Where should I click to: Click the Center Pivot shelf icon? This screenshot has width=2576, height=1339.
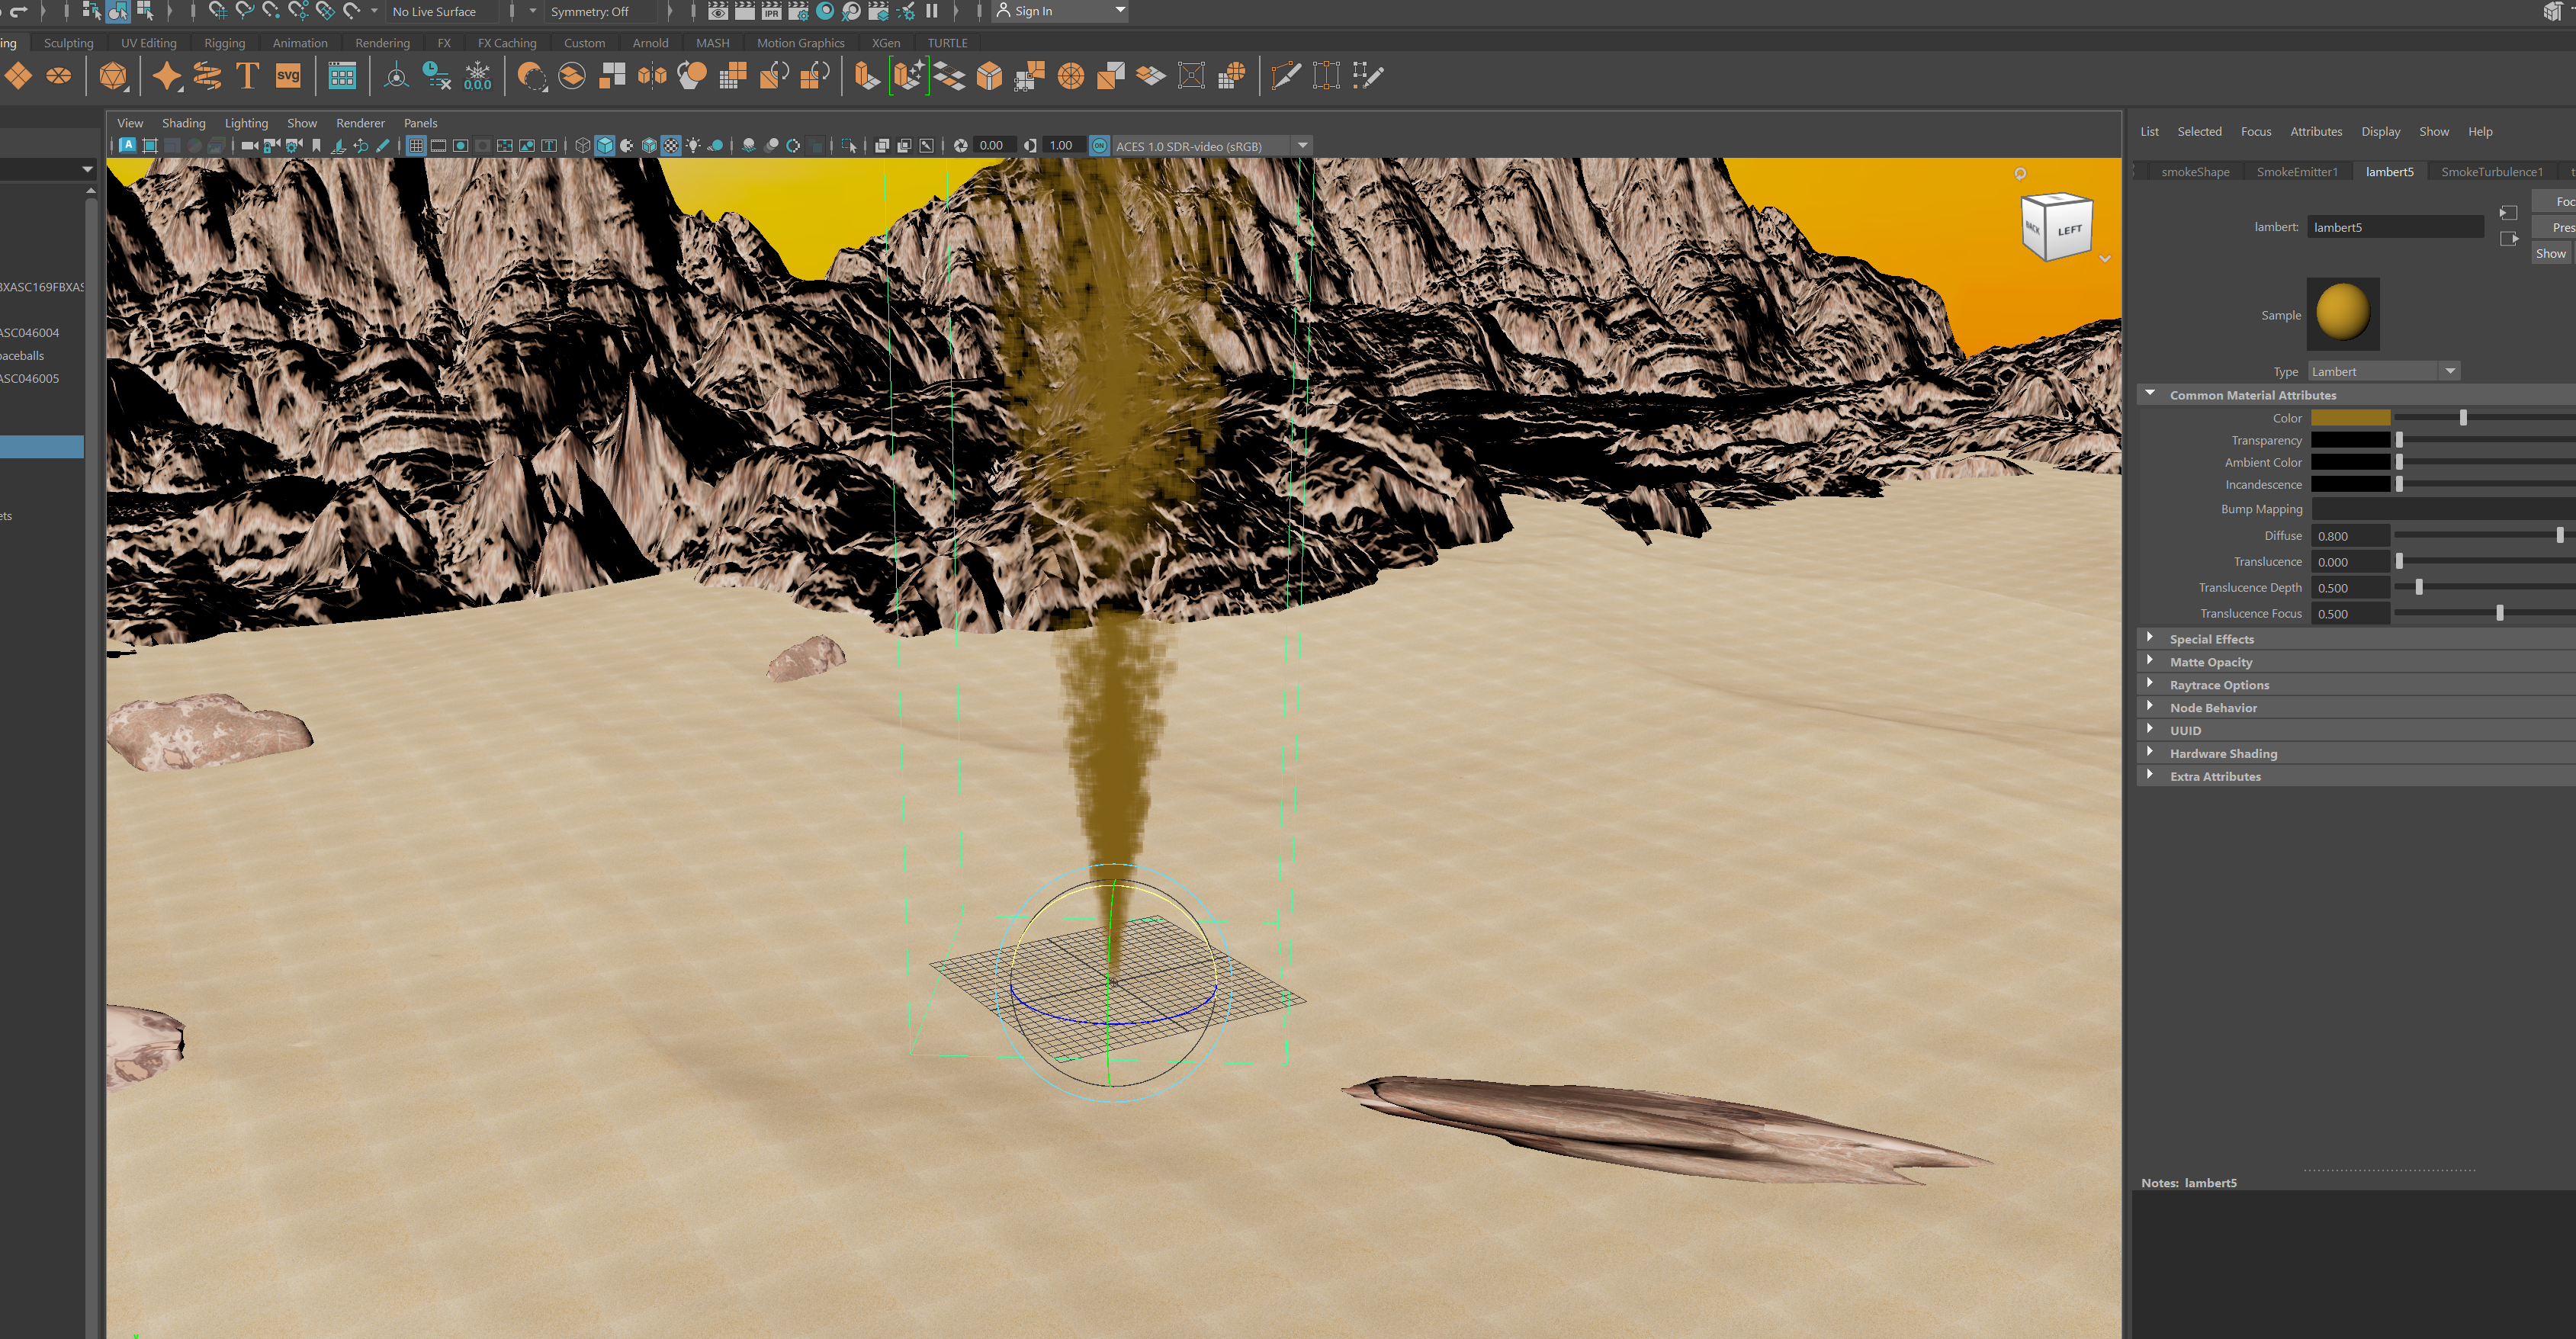point(396,76)
